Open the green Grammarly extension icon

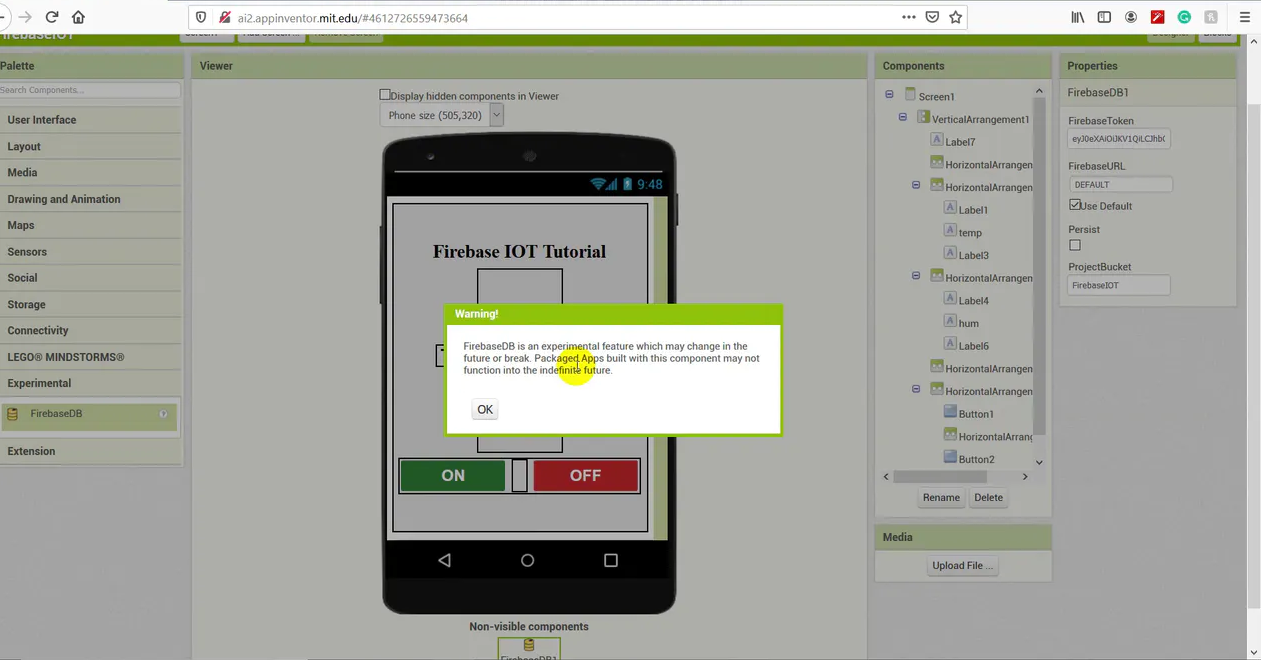1184,17
